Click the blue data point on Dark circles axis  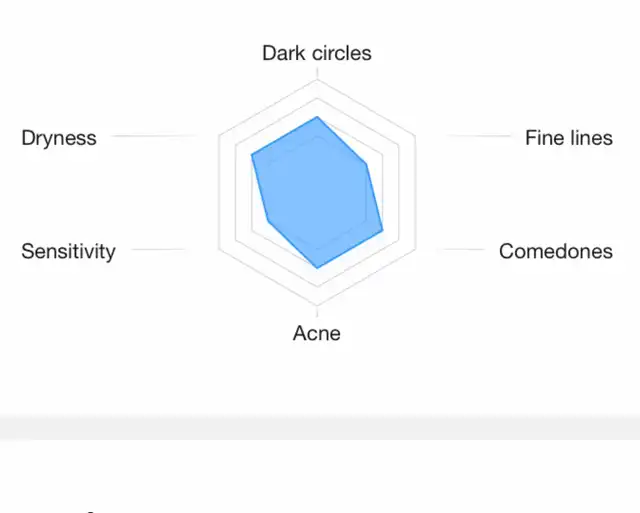point(317,117)
